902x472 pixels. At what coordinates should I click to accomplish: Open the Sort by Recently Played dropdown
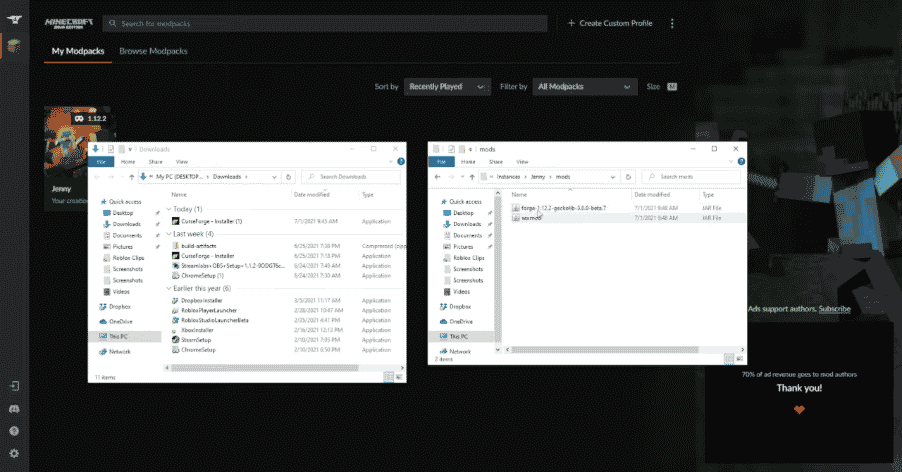click(x=446, y=87)
